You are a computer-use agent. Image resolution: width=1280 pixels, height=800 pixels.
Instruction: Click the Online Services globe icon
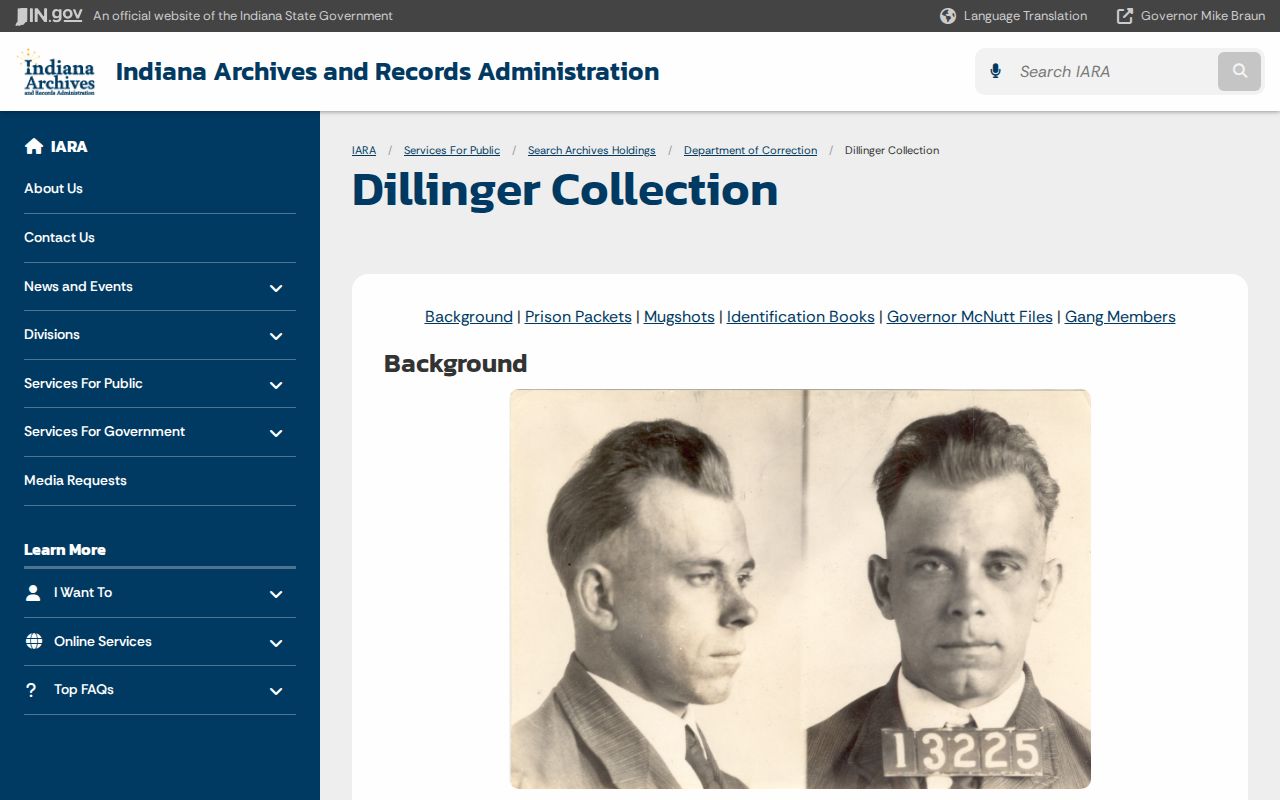coord(34,641)
